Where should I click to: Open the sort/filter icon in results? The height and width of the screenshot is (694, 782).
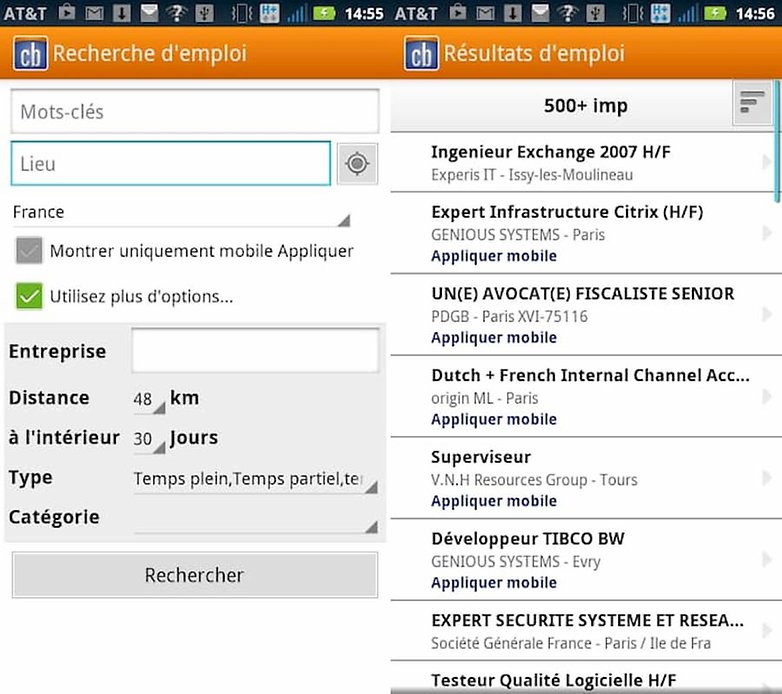point(752,103)
